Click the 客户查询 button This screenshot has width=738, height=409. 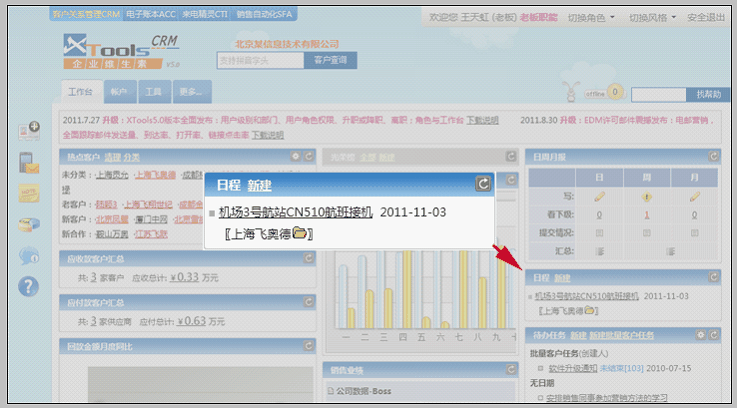[331, 60]
